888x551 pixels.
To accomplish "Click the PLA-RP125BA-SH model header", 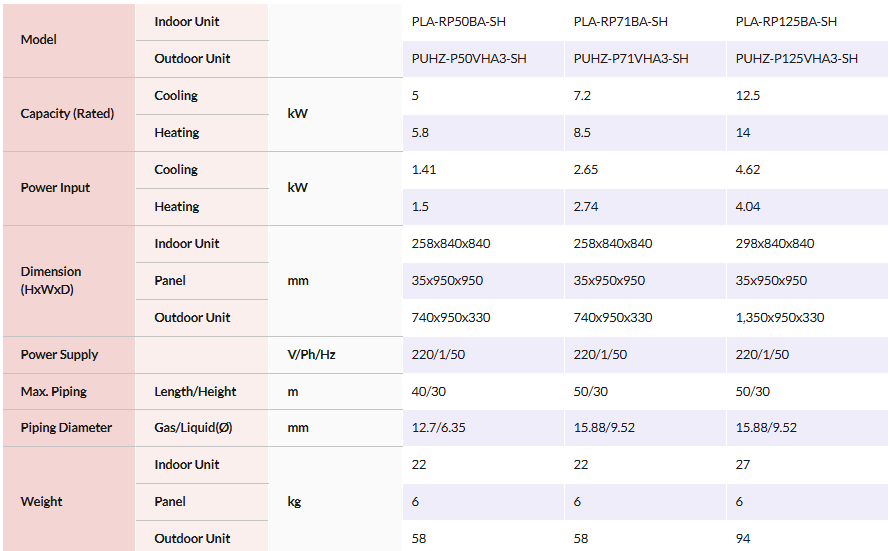I will (786, 22).
